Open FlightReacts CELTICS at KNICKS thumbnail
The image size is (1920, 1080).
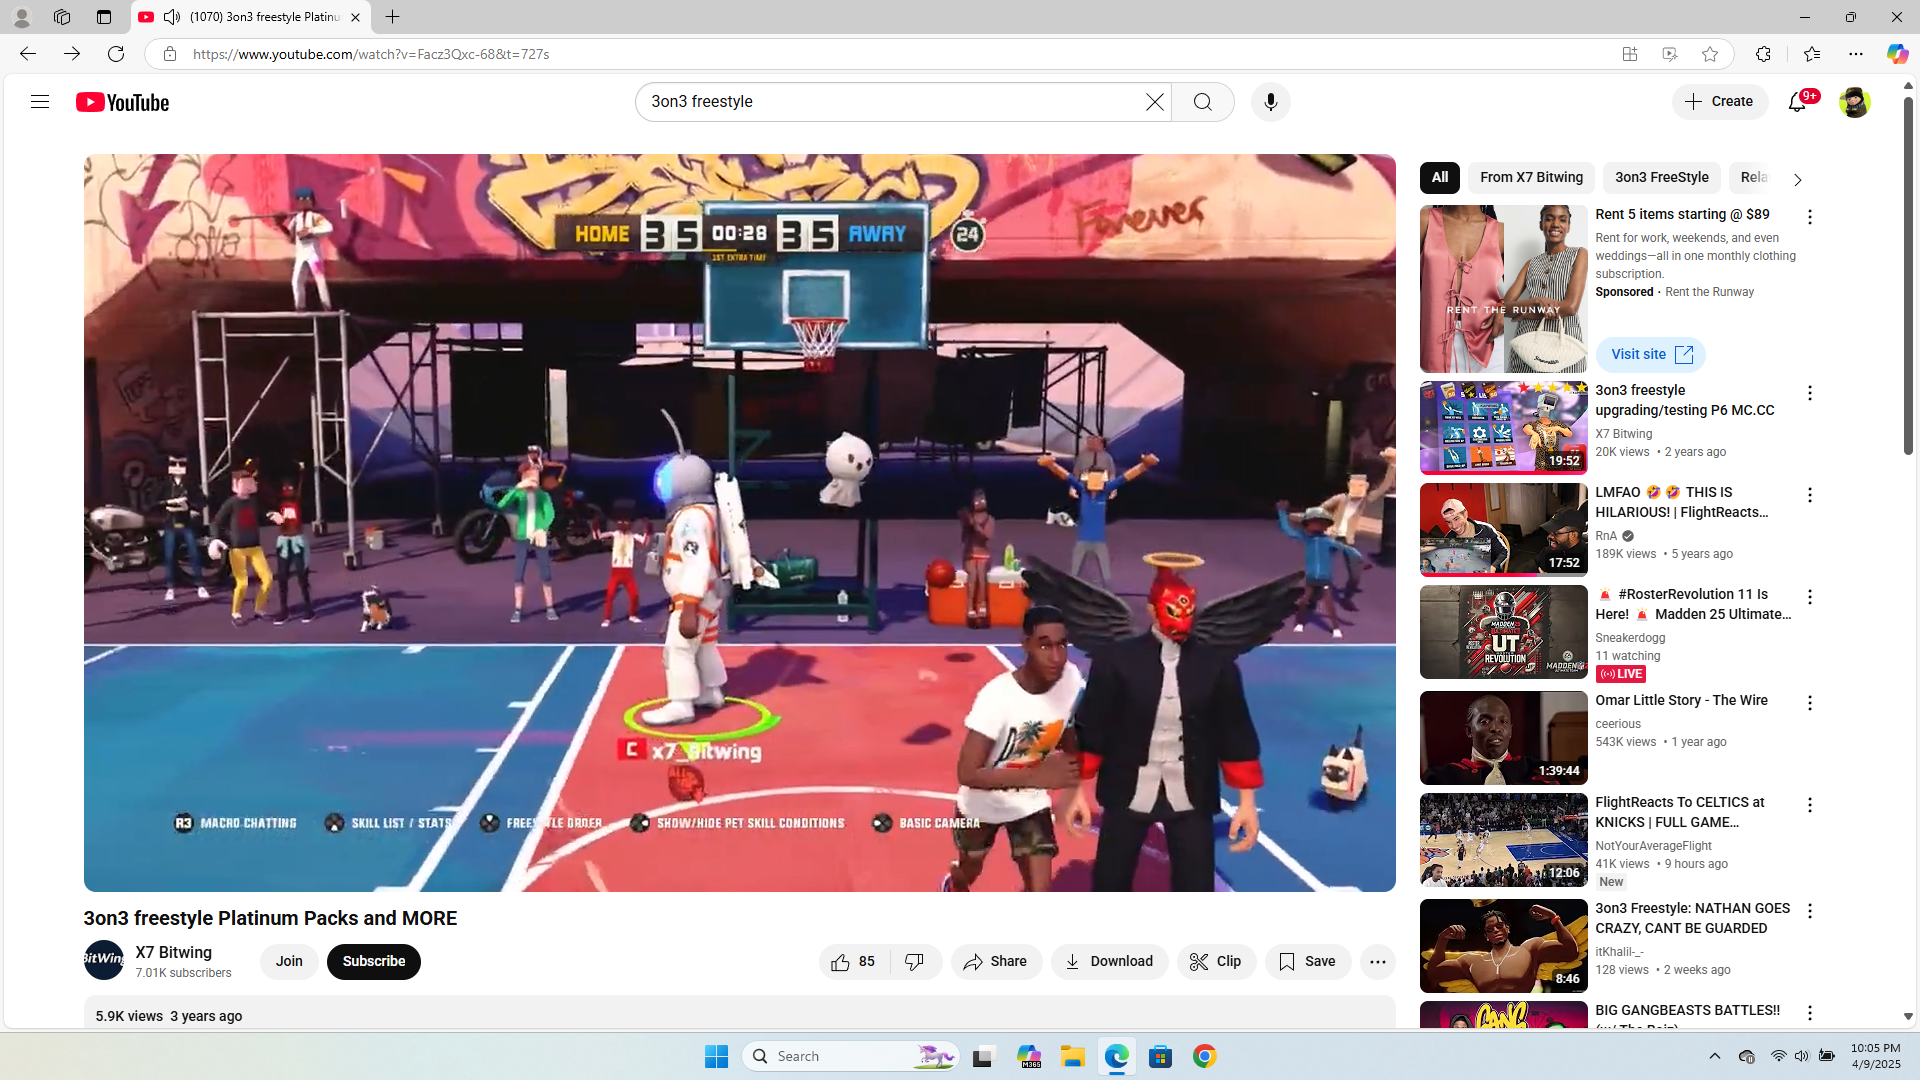click(1504, 840)
